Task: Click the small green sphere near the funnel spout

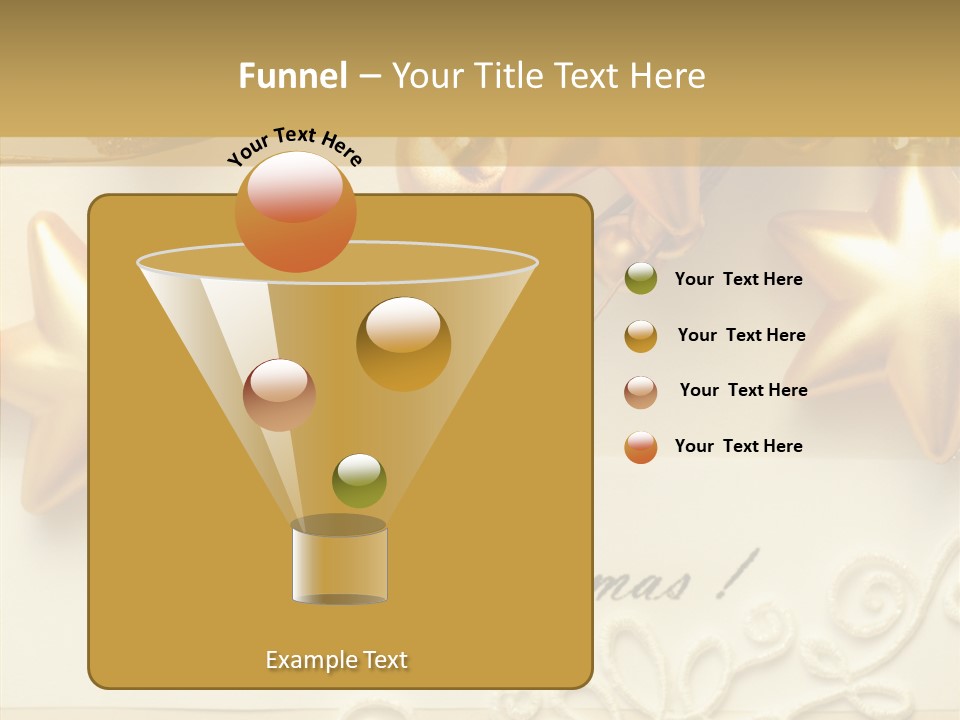Action: pos(360,479)
